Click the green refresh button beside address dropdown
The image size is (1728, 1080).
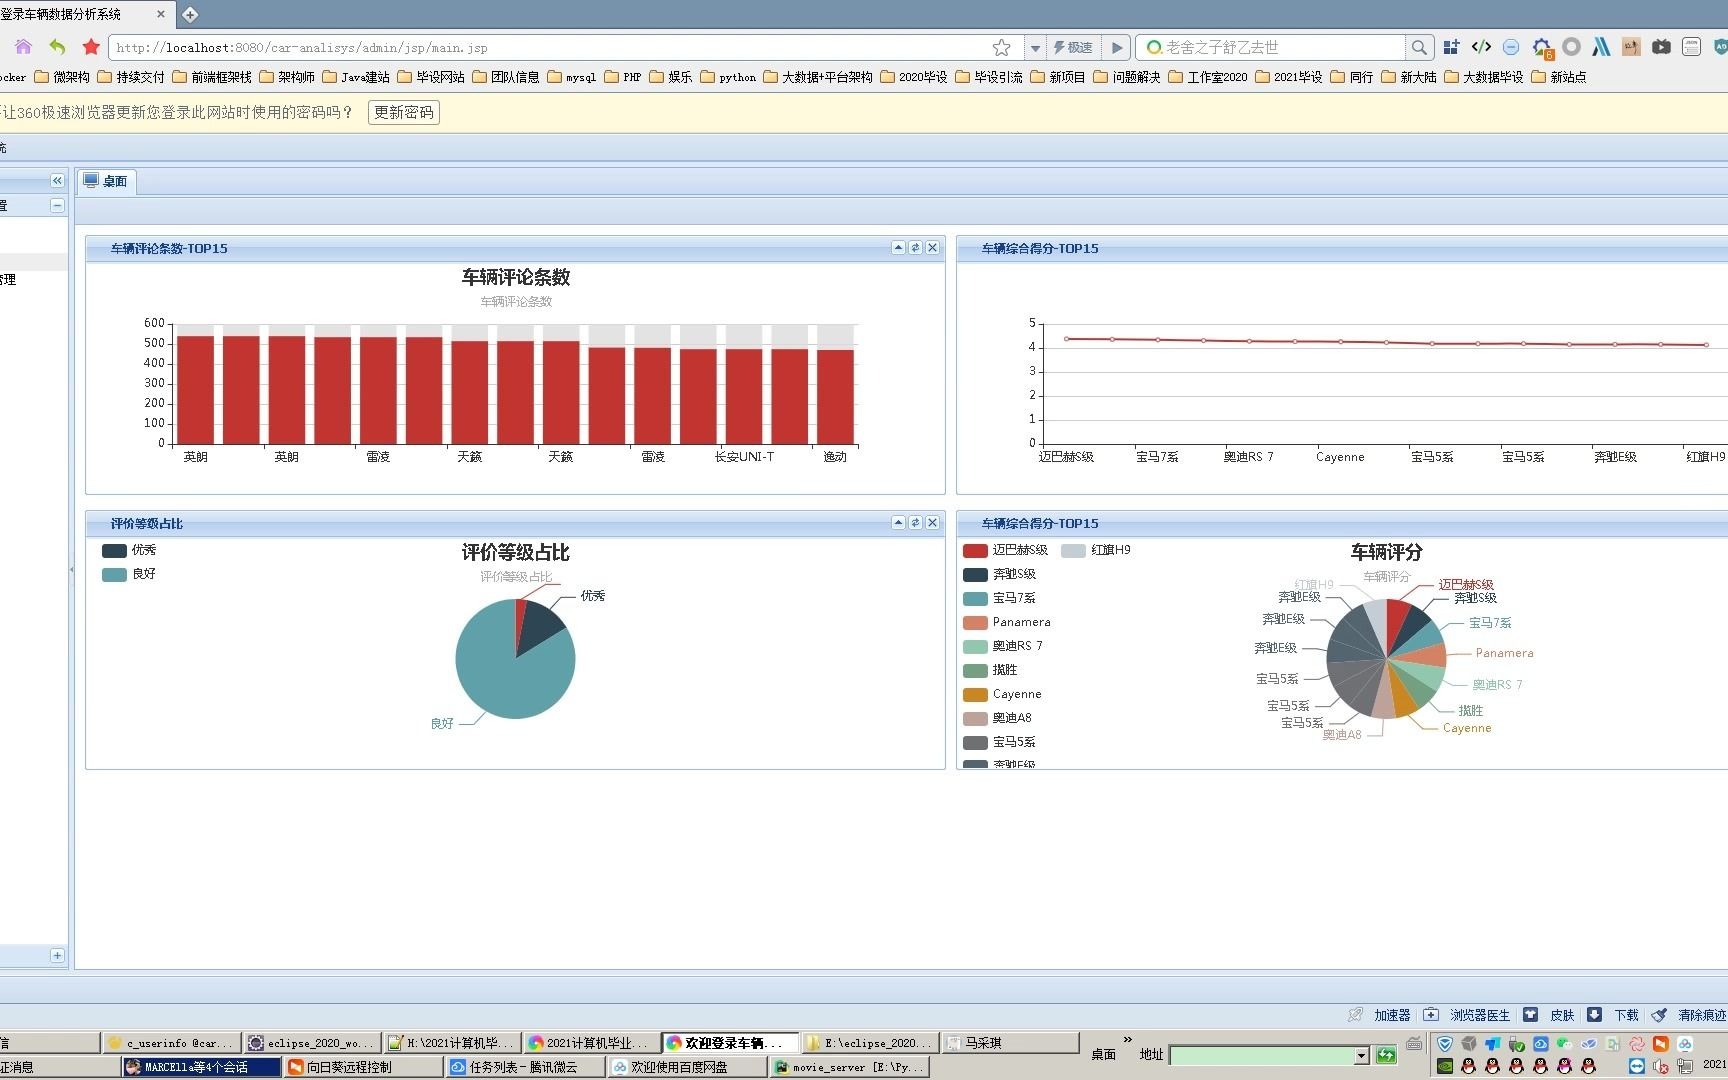[x=1386, y=1055]
